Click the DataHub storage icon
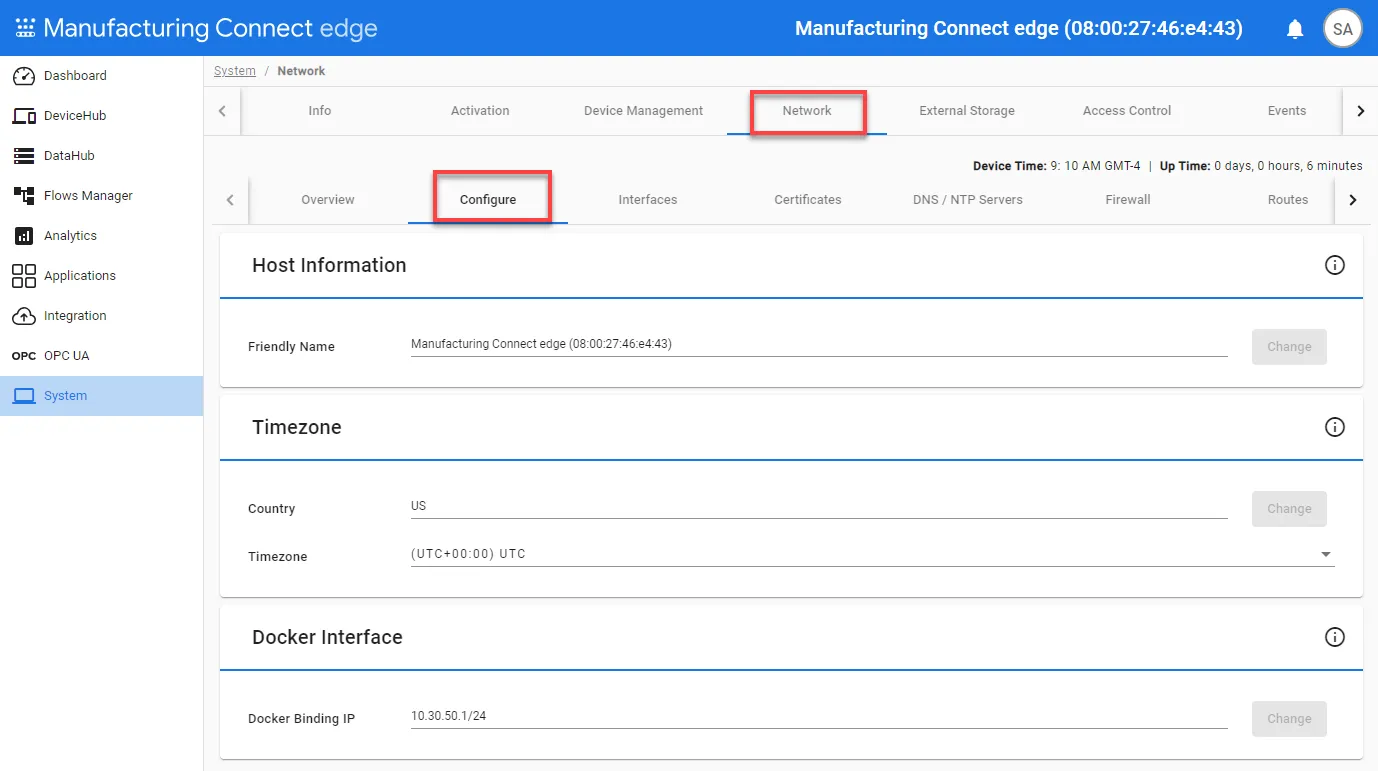This screenshot has height=771, width=1378. 24,156
